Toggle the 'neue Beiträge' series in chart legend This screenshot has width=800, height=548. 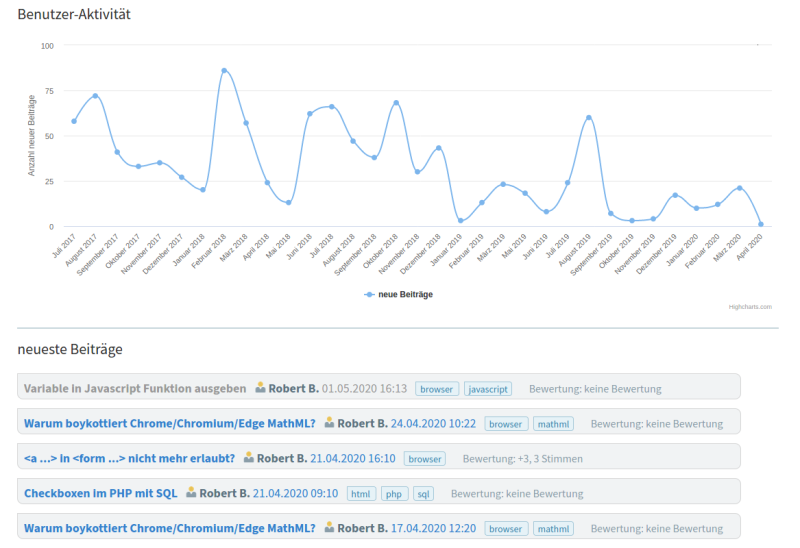point(399,294)
